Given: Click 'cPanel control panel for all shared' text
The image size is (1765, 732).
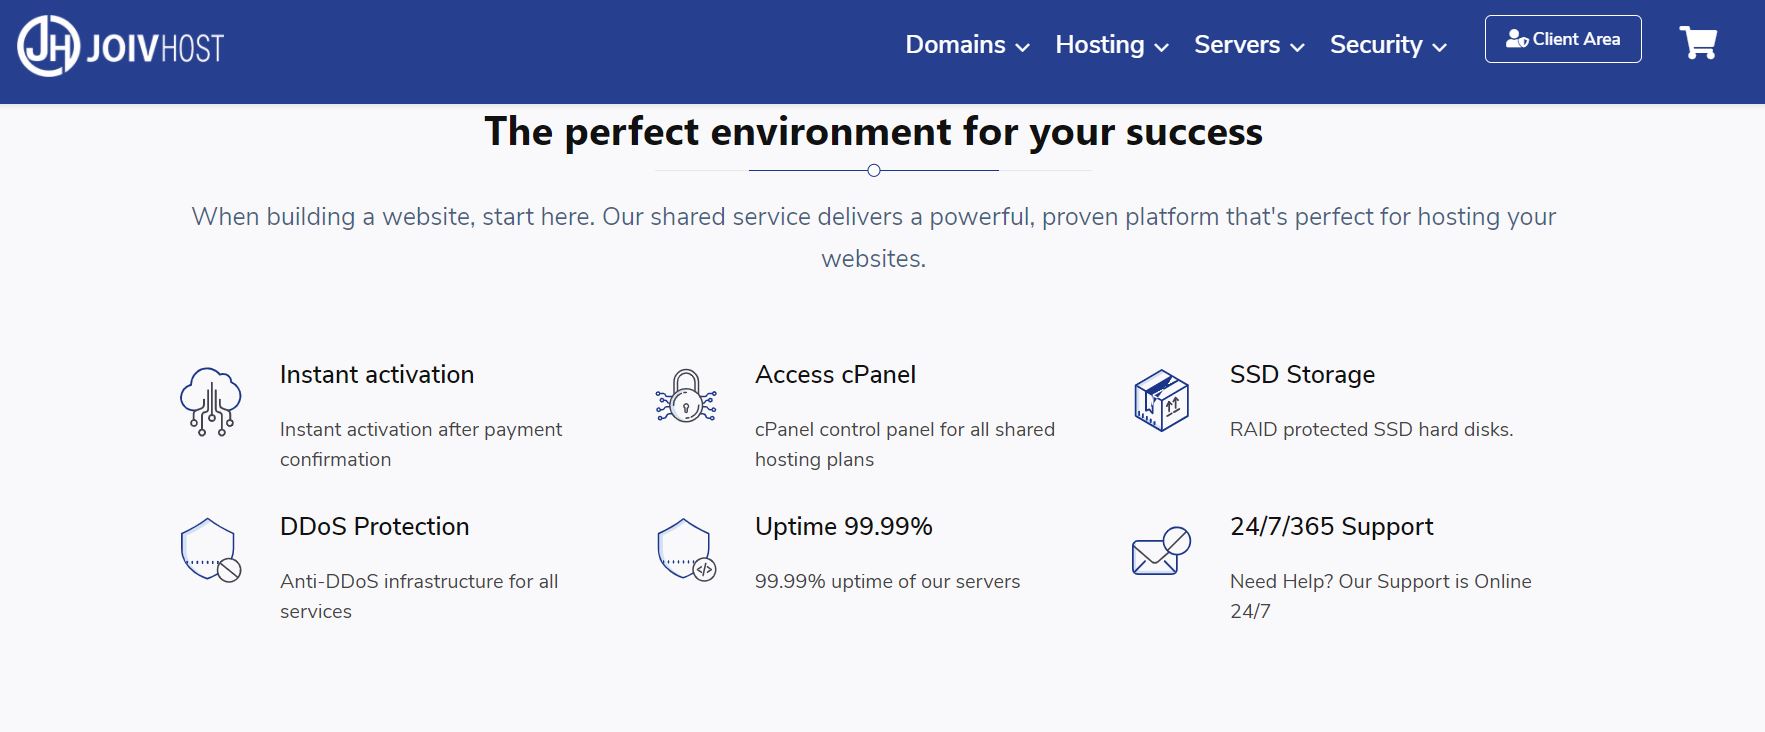Looking at the screenshot, I should pos(905,429).
